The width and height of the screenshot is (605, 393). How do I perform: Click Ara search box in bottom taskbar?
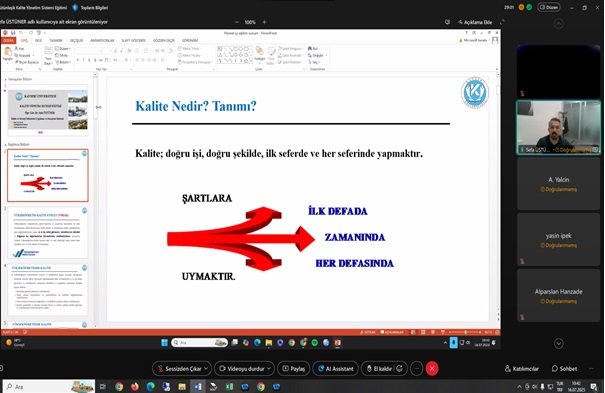click(x=49, y=386)
